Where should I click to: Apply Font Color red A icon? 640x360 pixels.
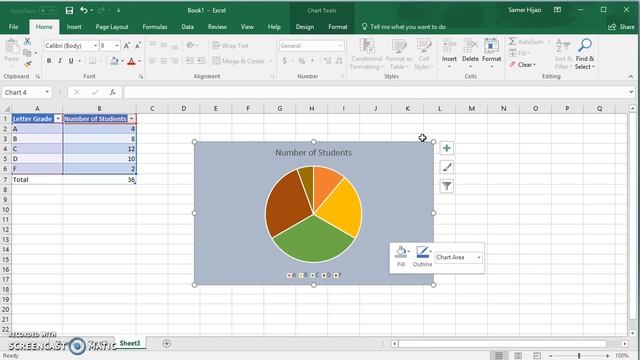[131, 61]
